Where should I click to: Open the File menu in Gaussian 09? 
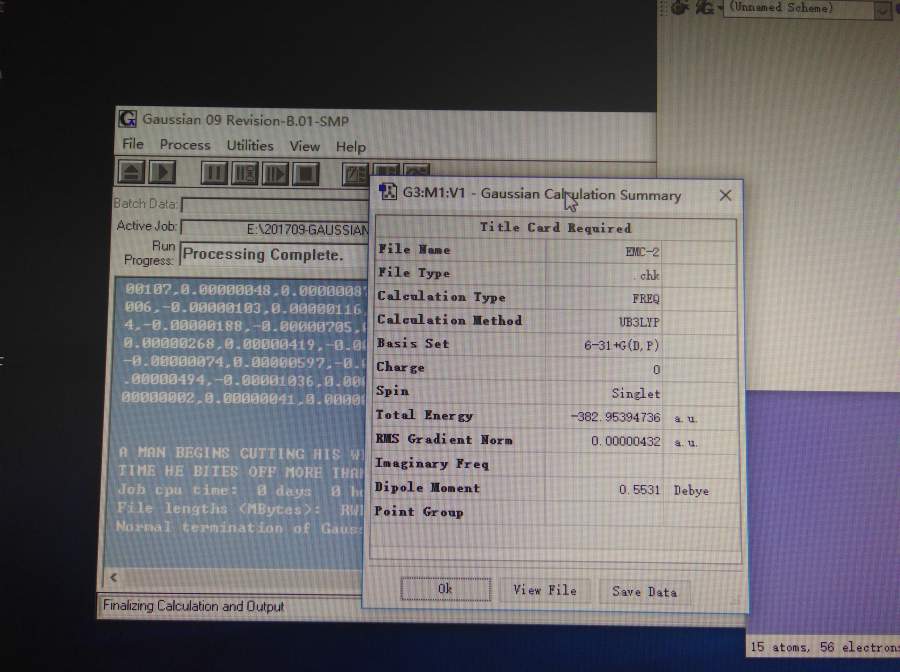tap(133, 144)
